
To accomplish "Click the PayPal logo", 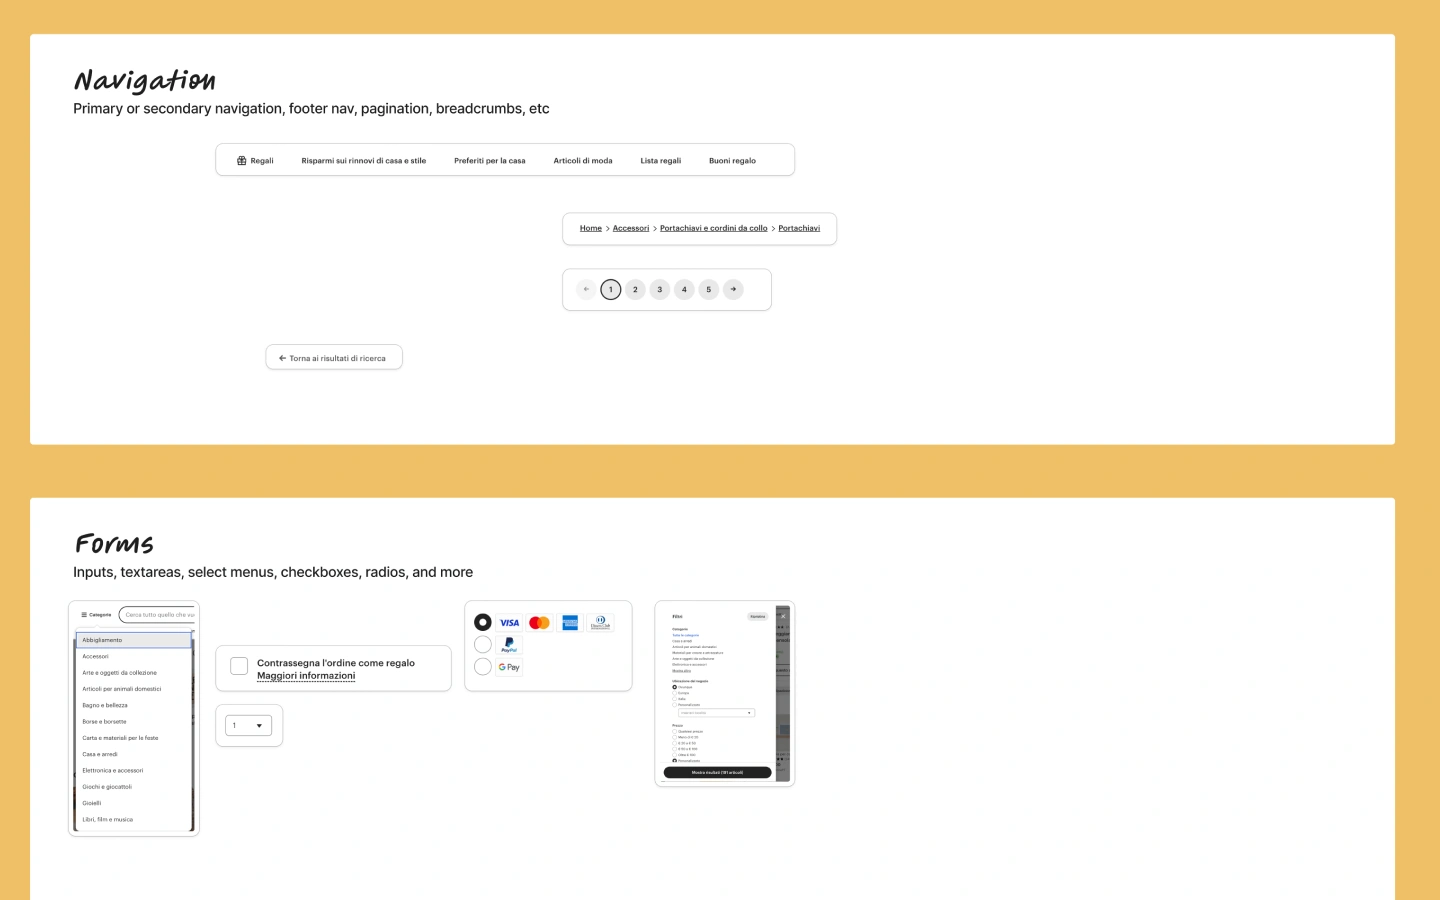I will click(x=509, y=645).
